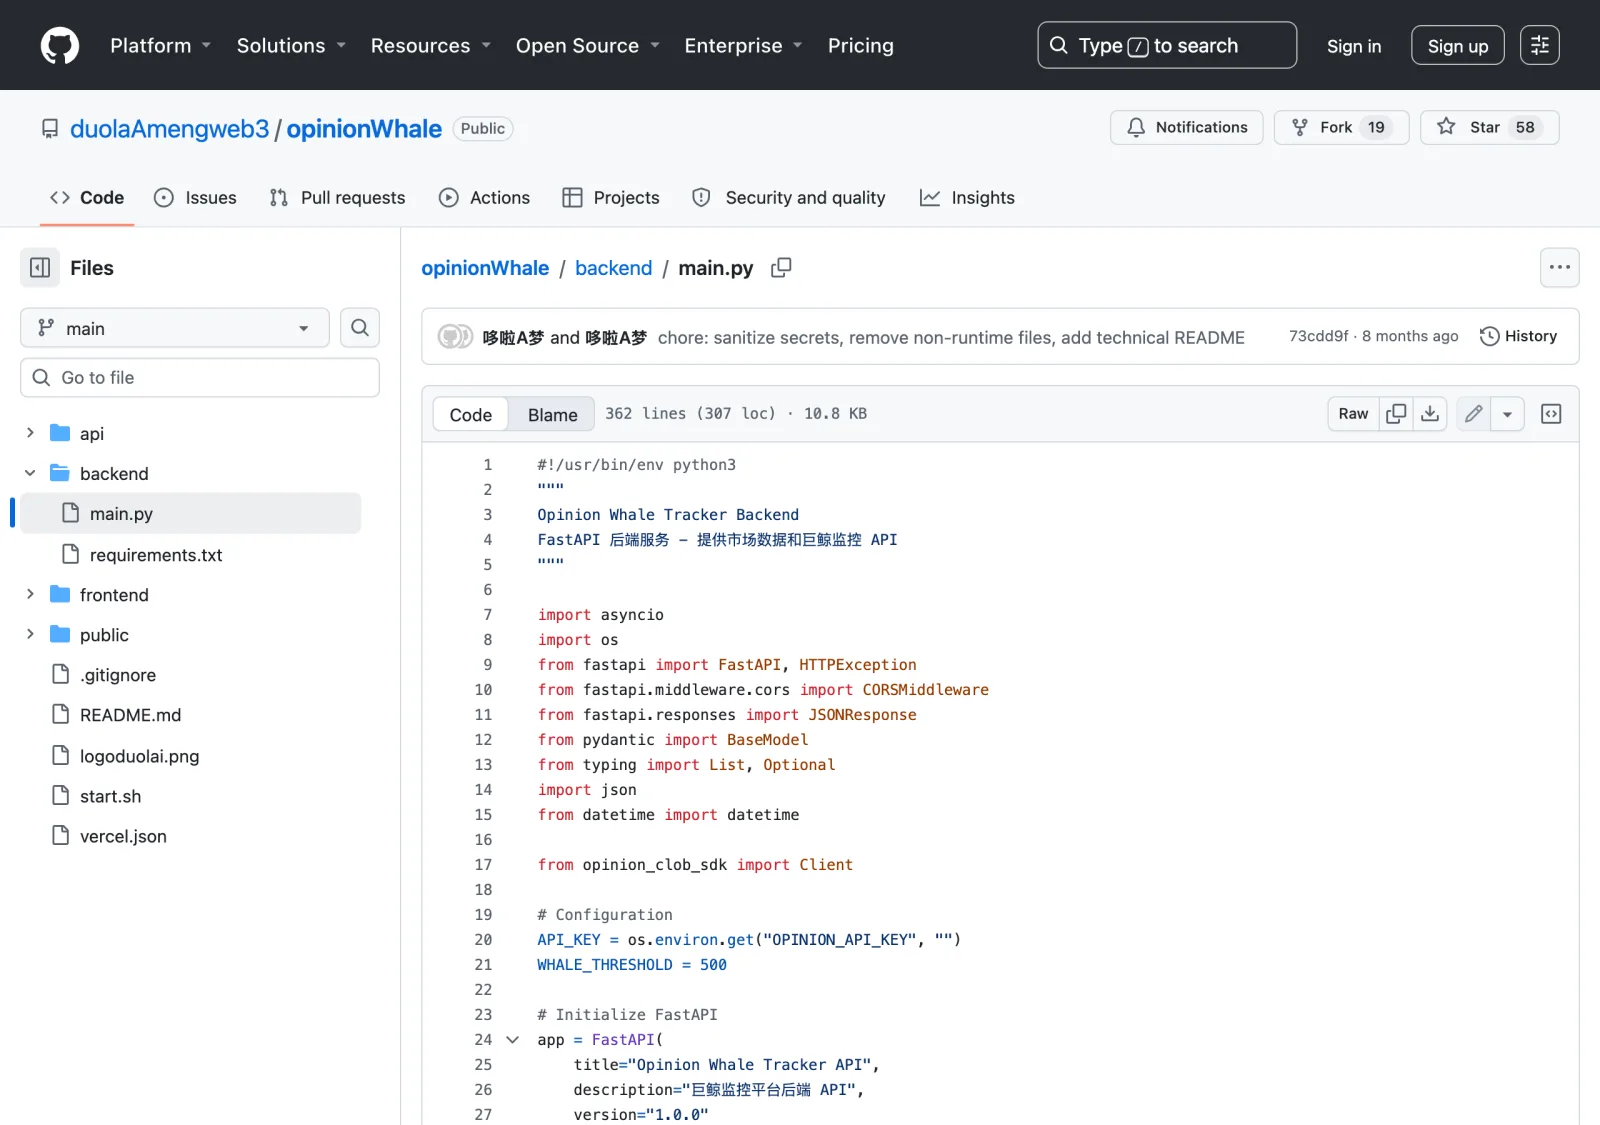Click the Sign in link
Viewport: 1600px width, 1125px height.
[1353, 46]
